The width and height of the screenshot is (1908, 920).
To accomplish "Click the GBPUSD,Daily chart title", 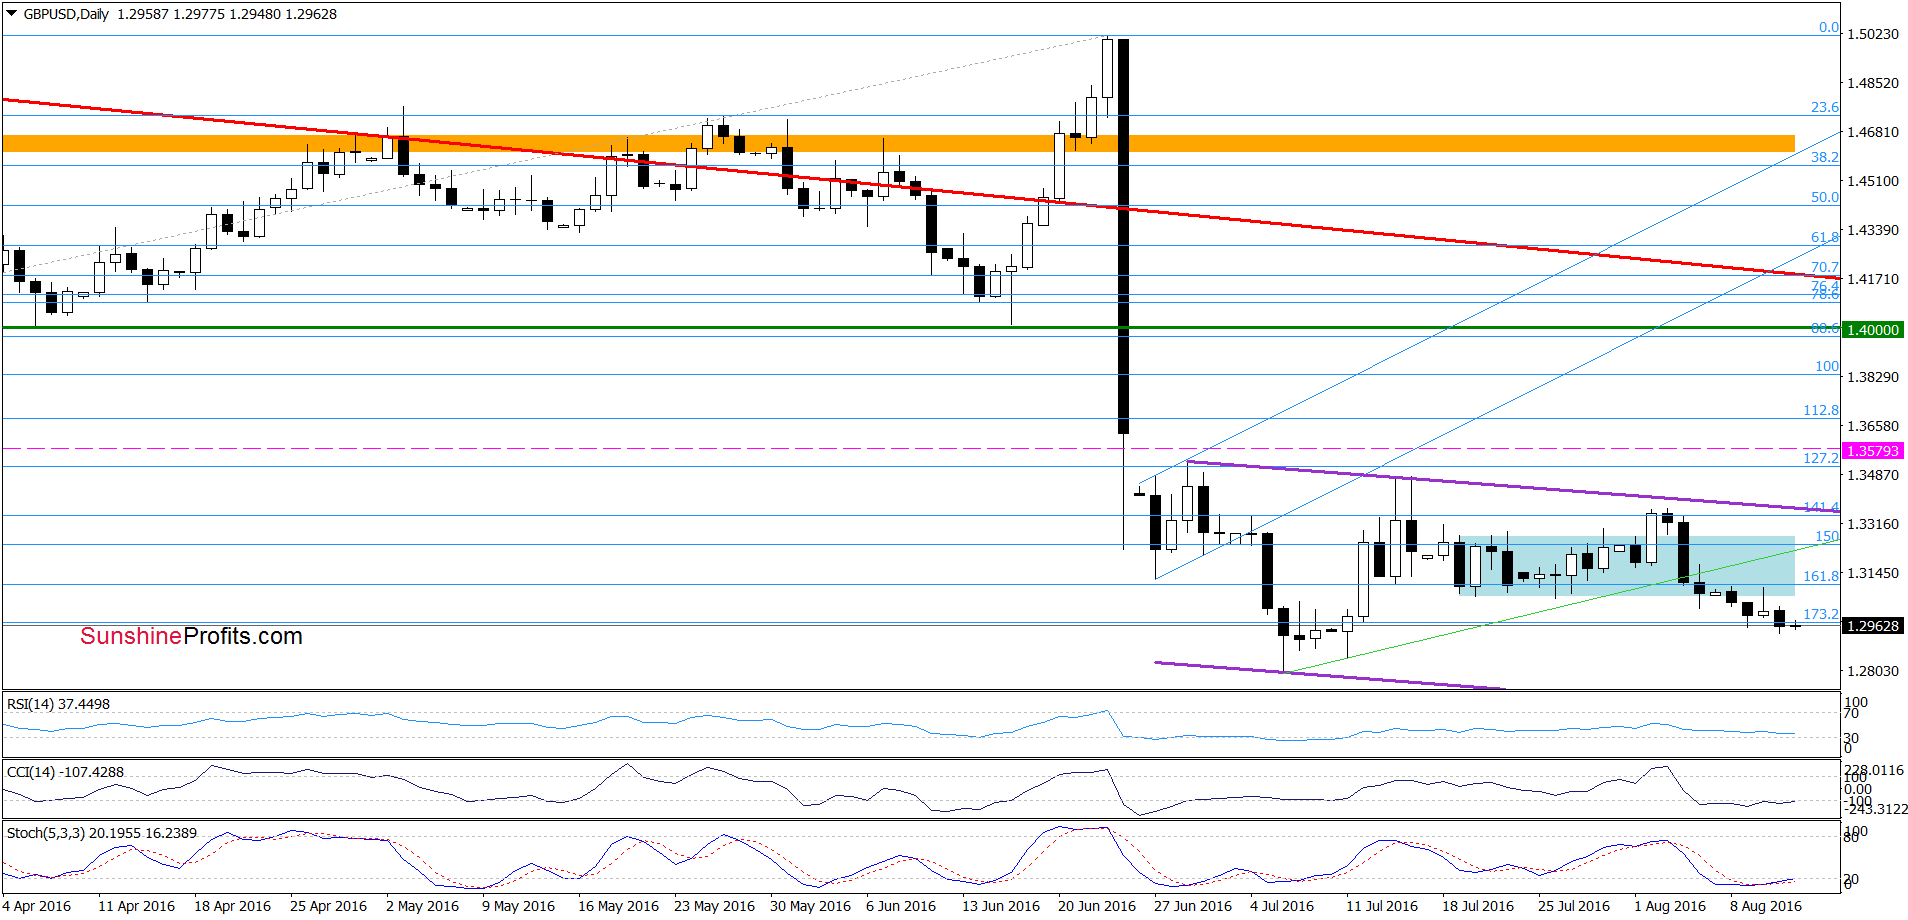I will tap(66, 14).
